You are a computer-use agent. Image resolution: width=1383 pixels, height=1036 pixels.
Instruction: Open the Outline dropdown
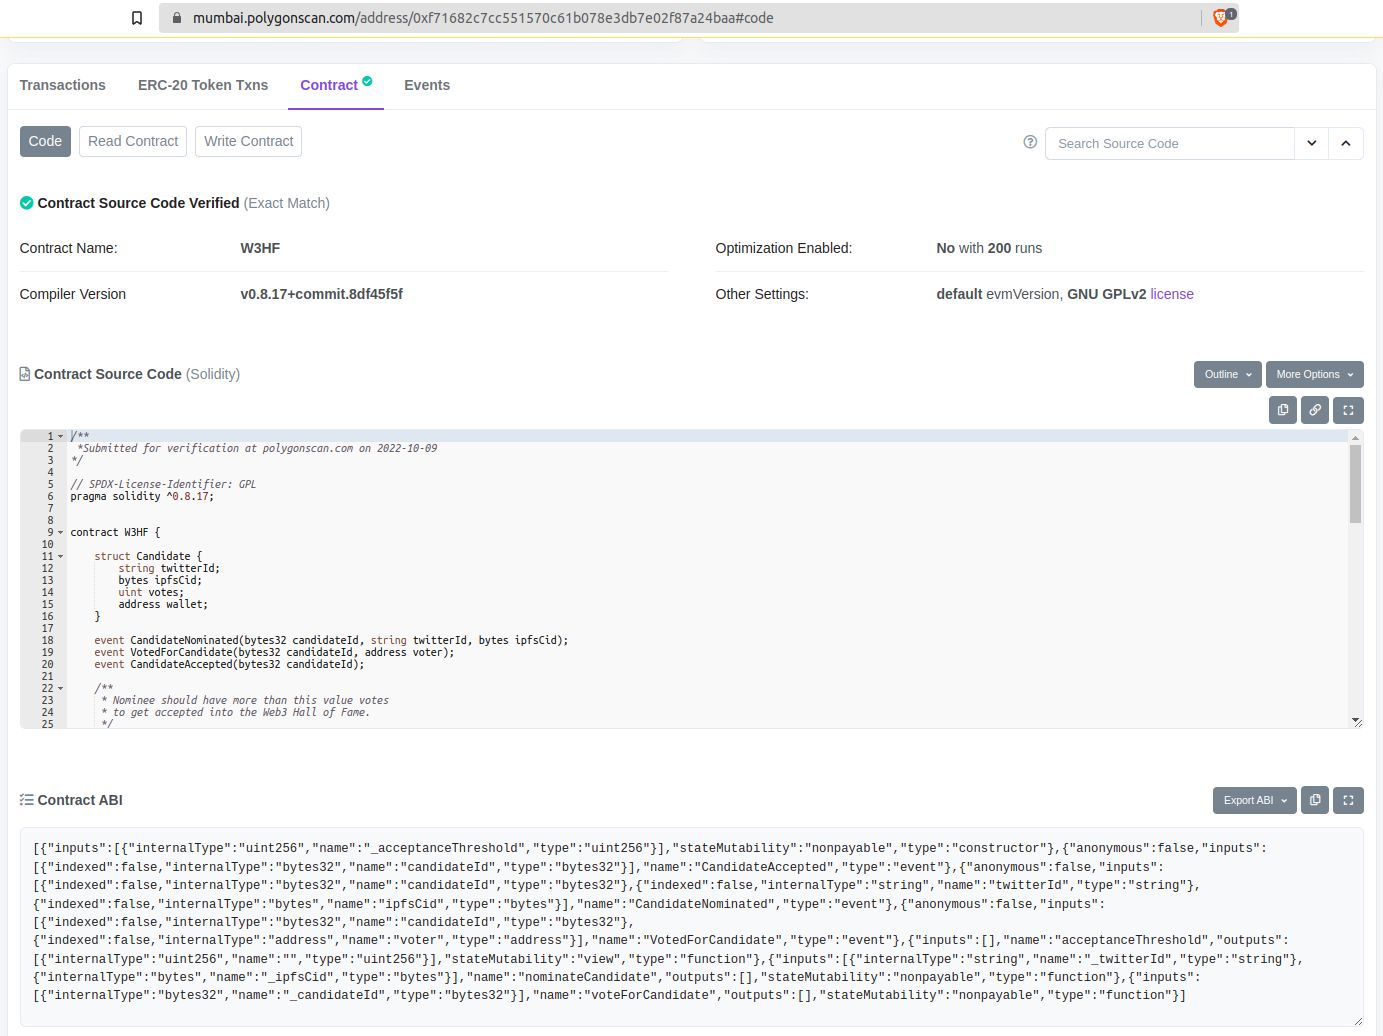1227,374
